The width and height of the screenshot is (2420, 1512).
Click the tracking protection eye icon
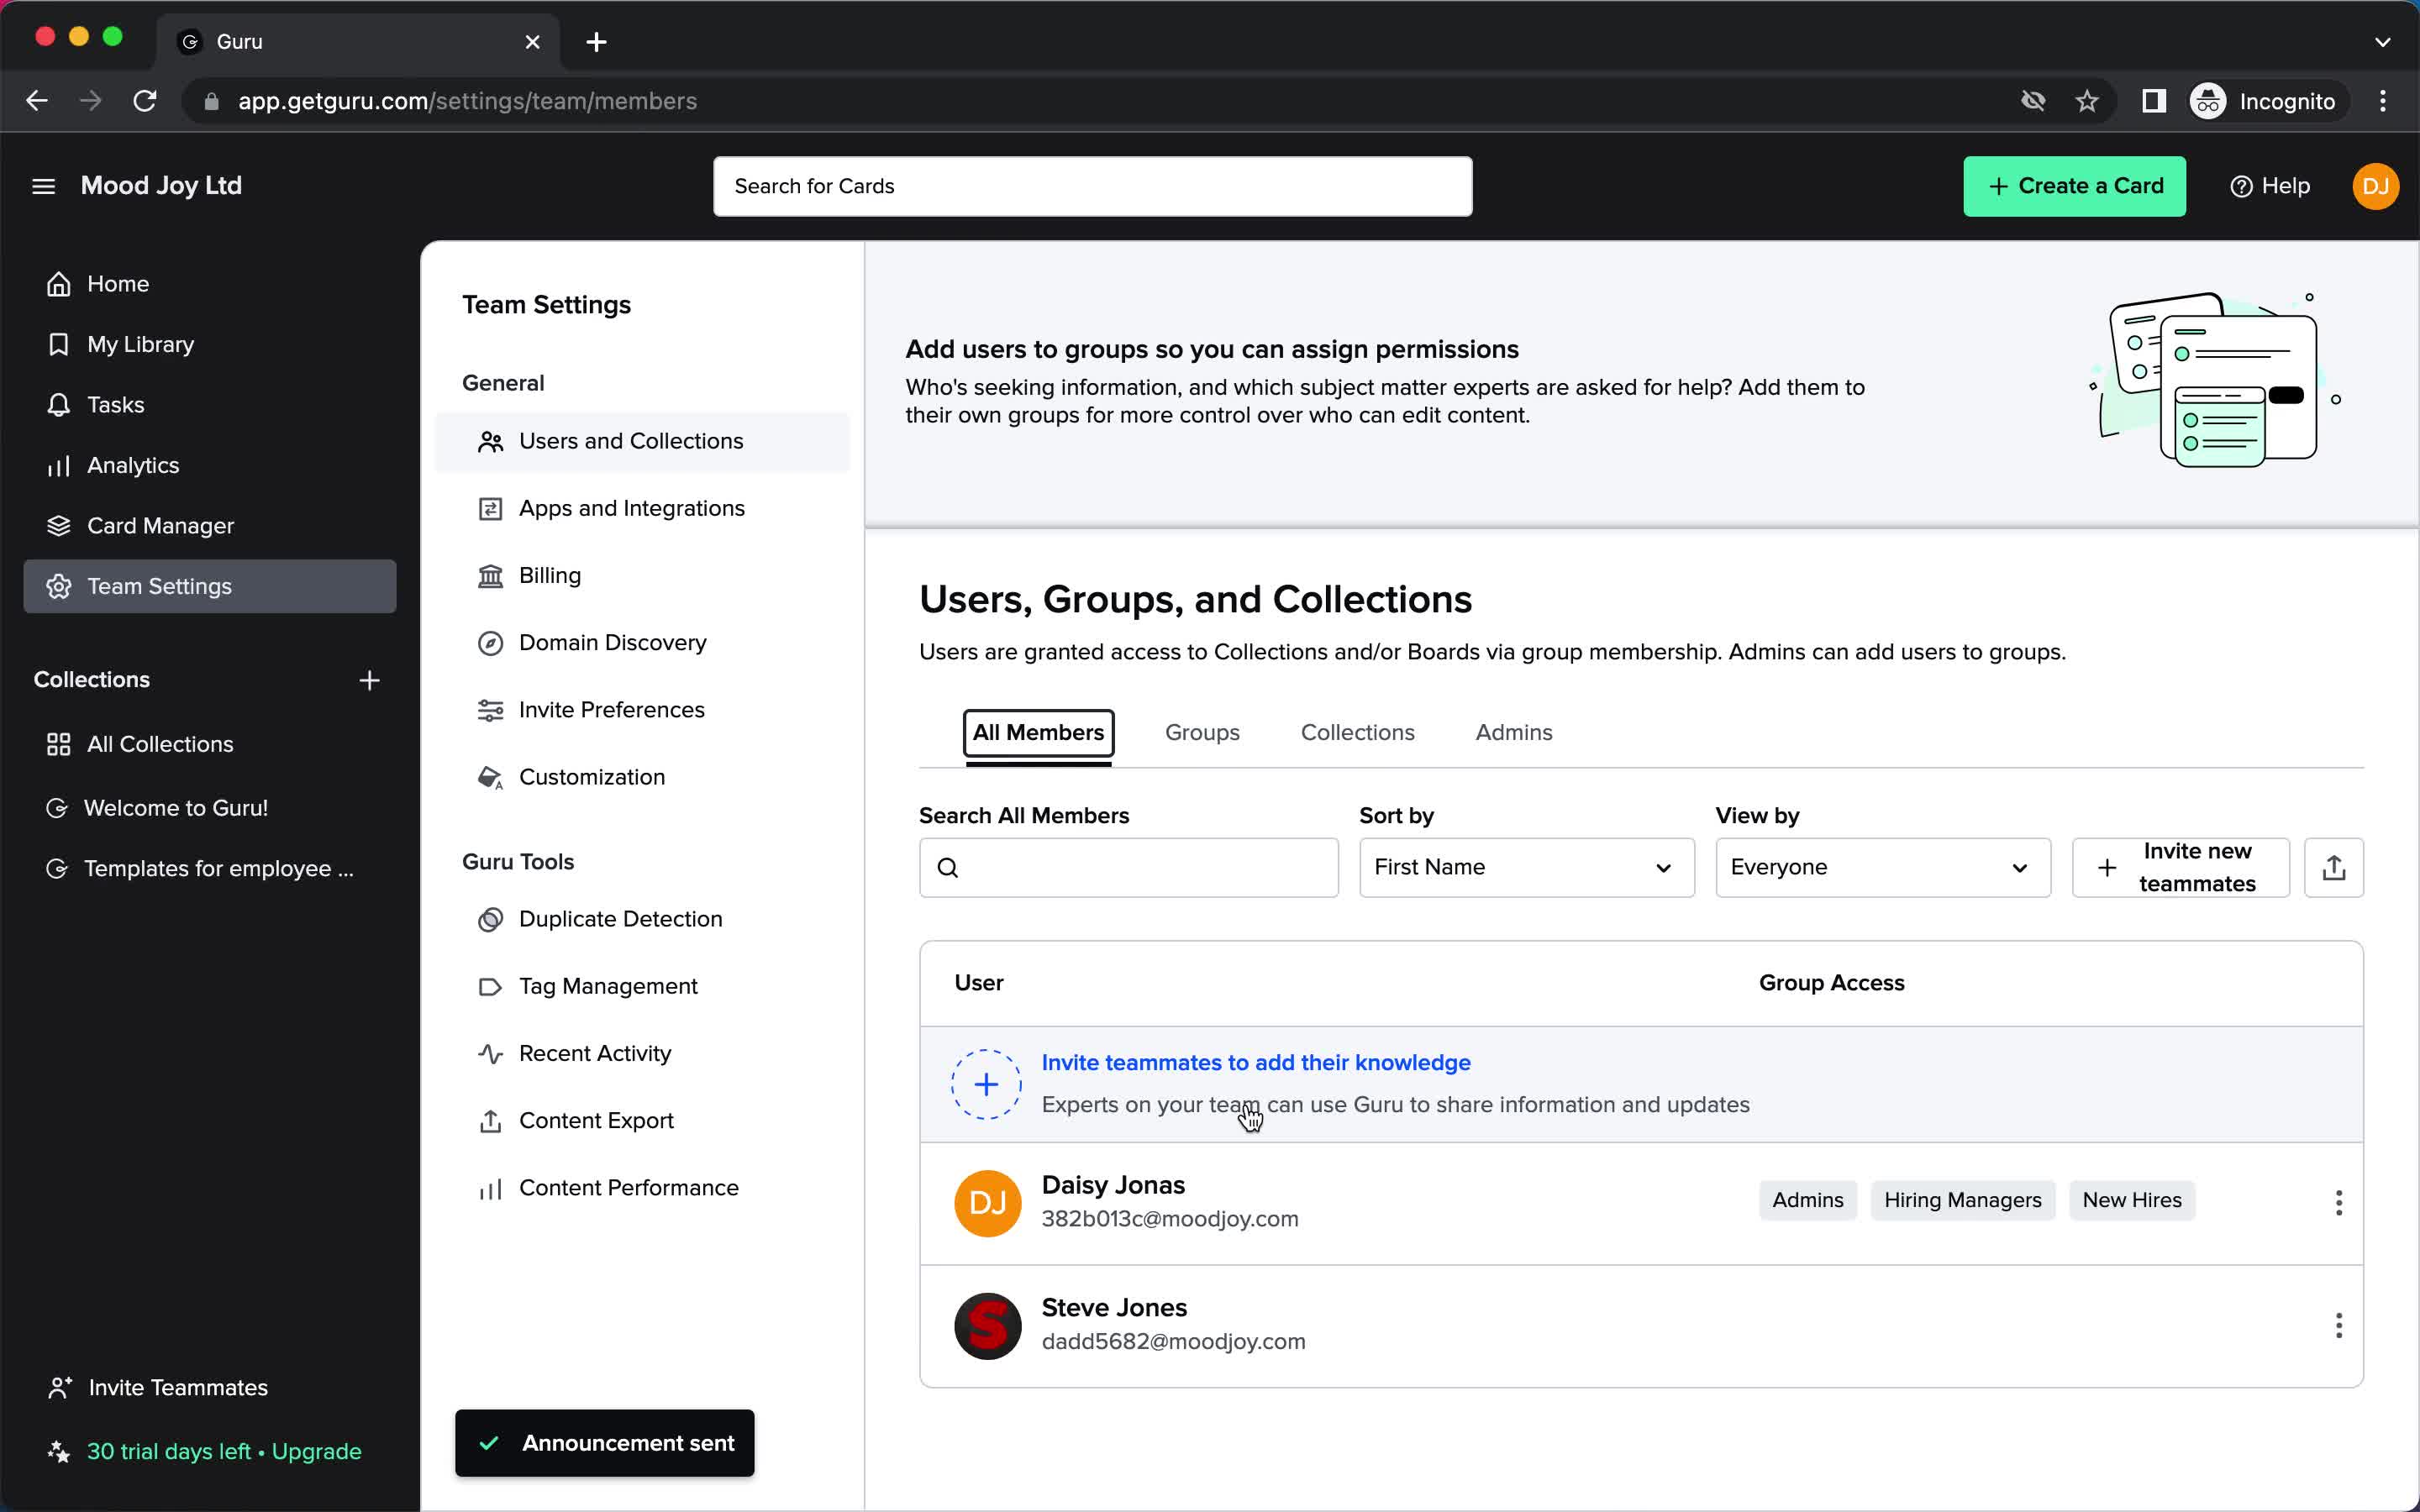2032,101
